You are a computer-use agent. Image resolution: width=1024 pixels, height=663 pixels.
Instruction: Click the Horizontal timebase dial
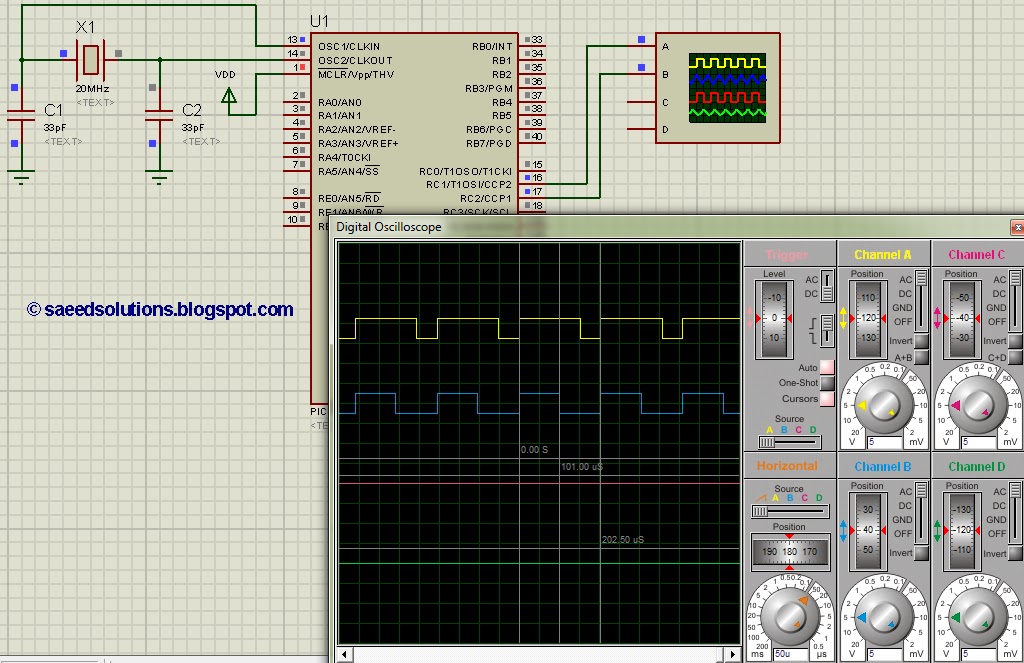(x=789, y=615)
